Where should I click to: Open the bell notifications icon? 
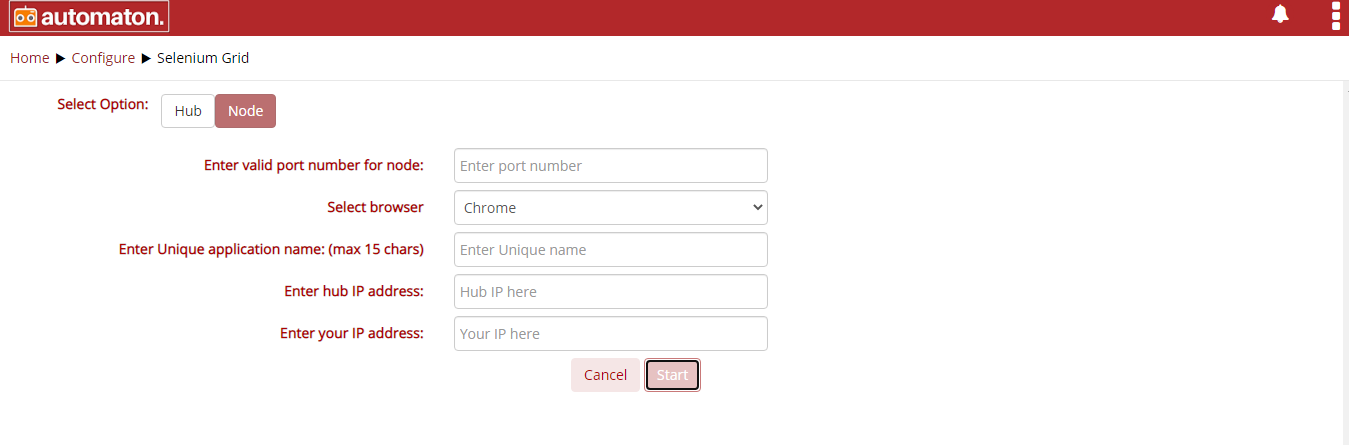1280,14
